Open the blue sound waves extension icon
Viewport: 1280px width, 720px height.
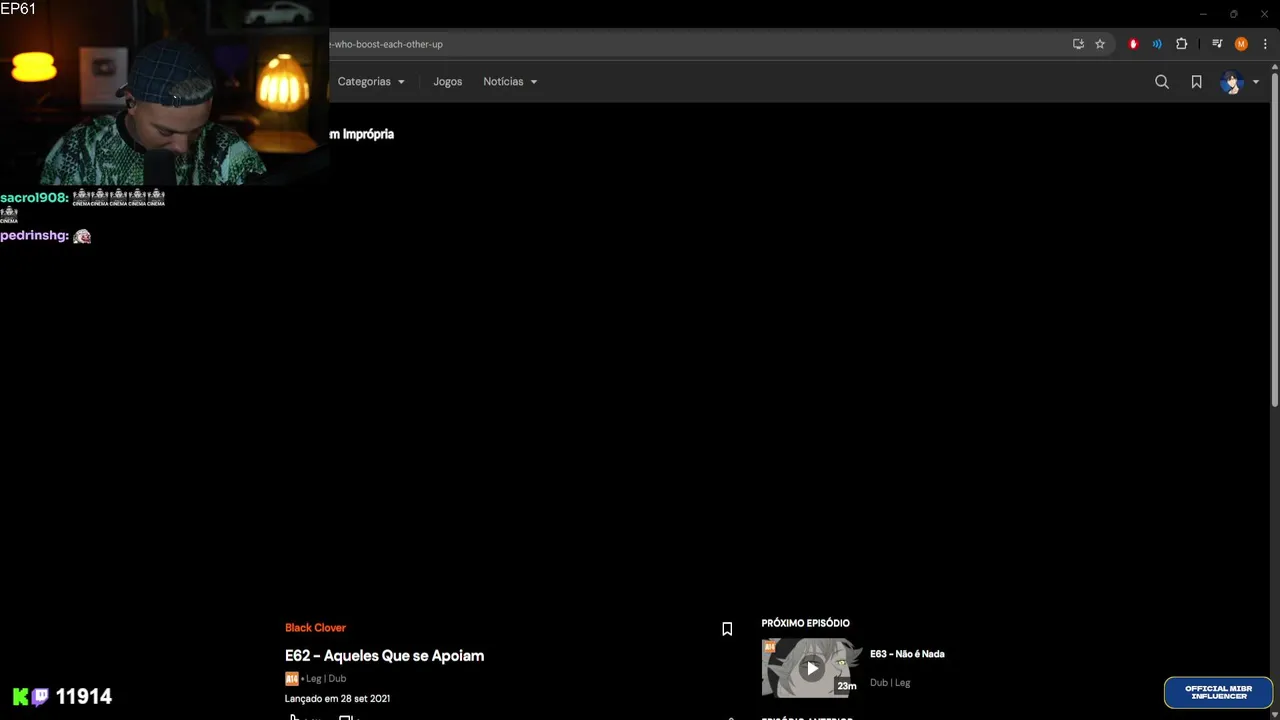click(1157, 44)
